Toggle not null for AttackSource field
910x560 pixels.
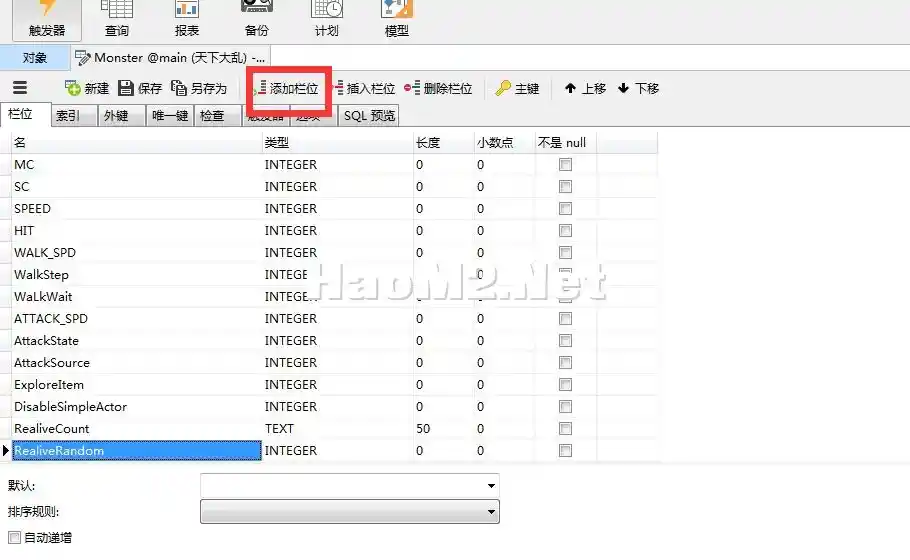(x=565, y=363)
